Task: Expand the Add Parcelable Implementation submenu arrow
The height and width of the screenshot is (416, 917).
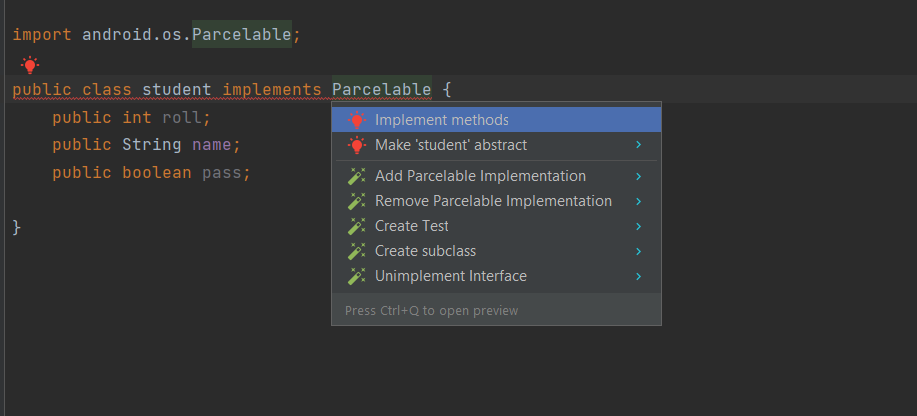Action: (638, 176)
